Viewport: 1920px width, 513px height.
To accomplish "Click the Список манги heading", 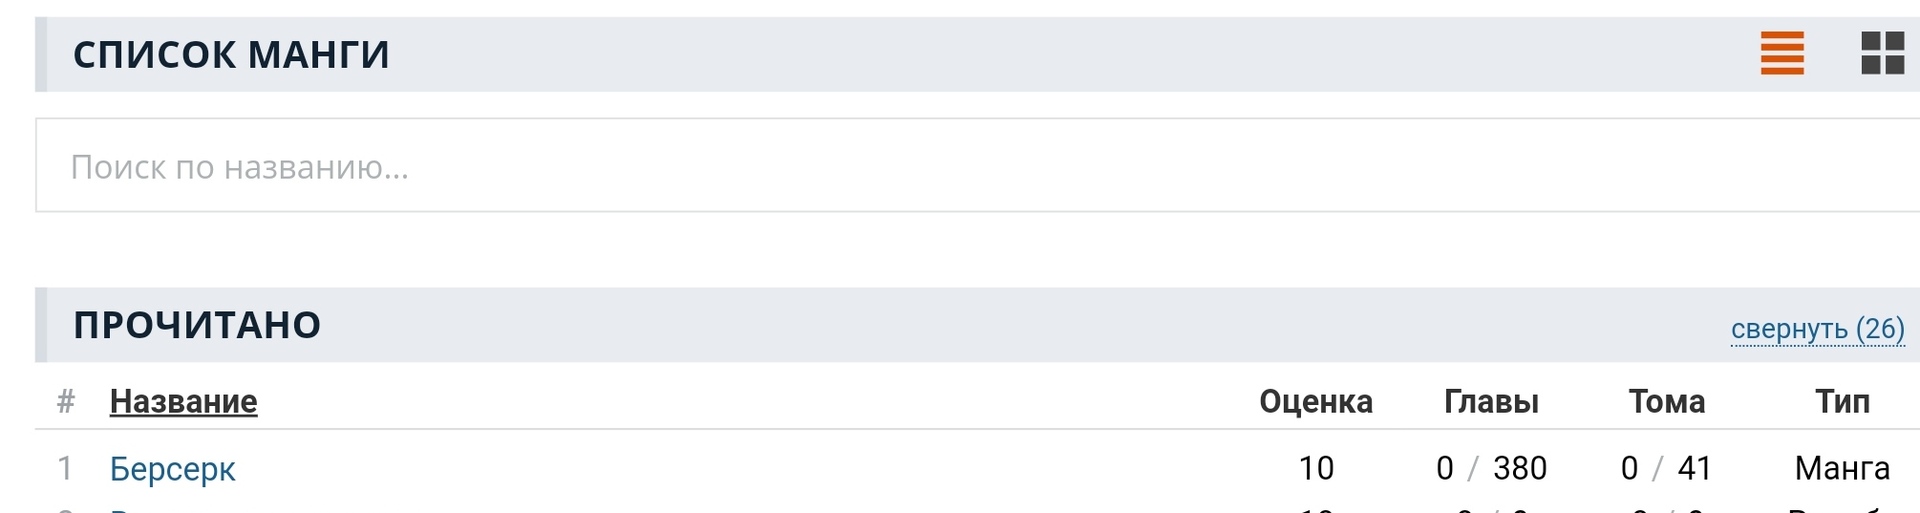I will pos(231,54).
